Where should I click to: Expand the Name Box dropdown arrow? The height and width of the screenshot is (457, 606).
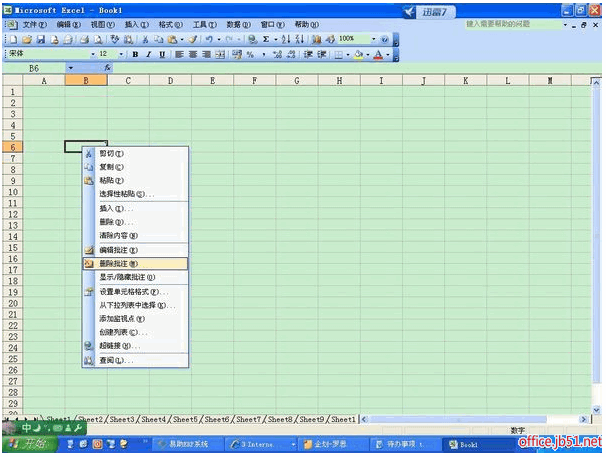[70, 68]
